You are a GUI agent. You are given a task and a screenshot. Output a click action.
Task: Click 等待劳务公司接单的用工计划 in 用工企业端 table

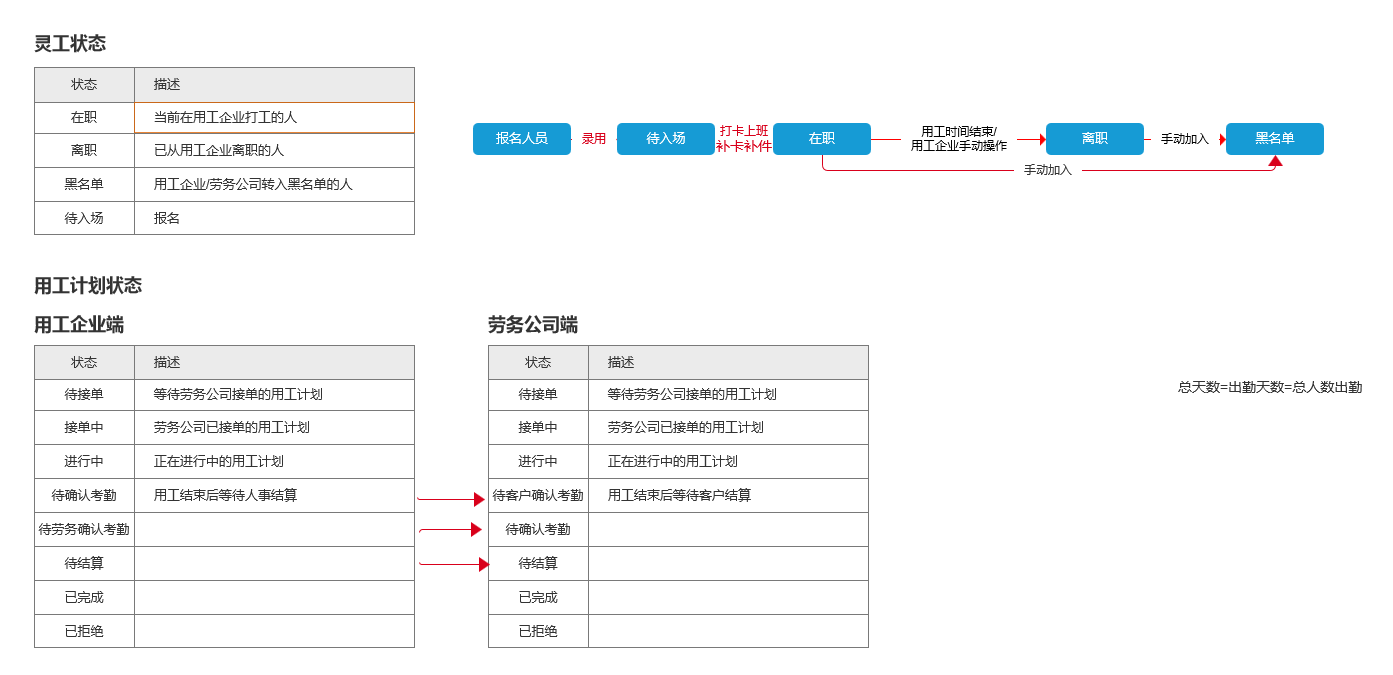click(x=274, y=395)
